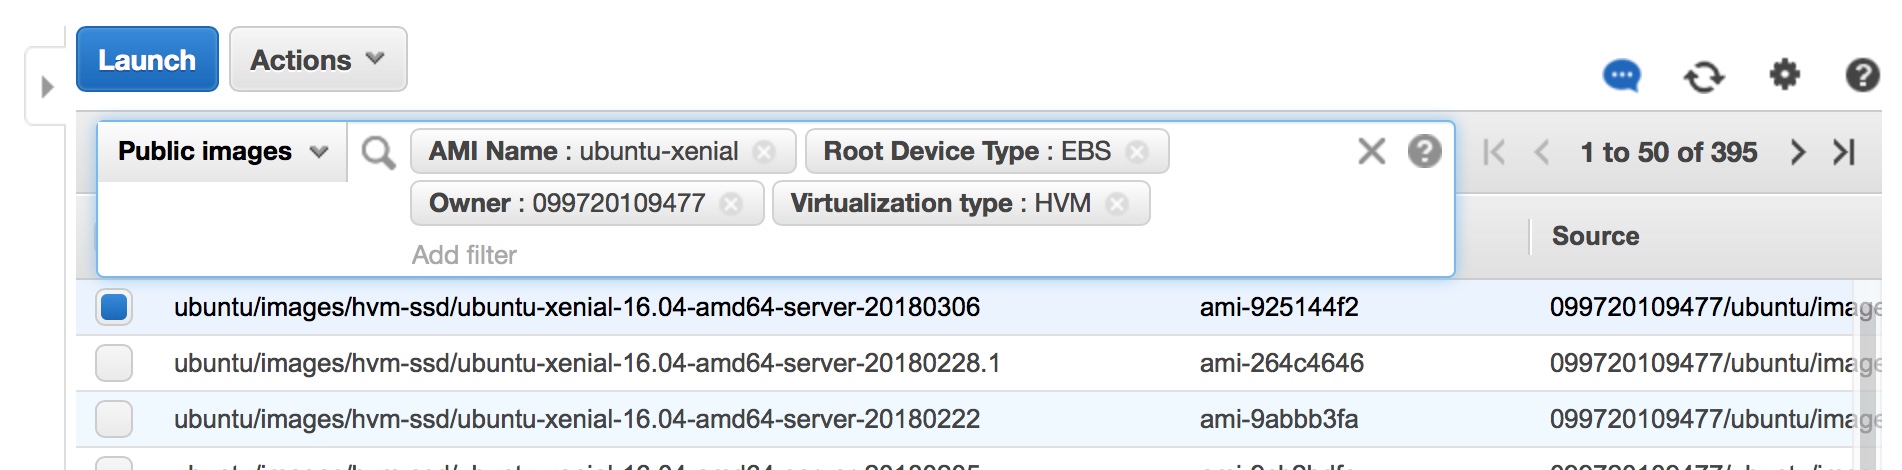1902x470 pixels.
Task: Uncheck the server-20180306 image checkbox
Action: tap(114, 307)
